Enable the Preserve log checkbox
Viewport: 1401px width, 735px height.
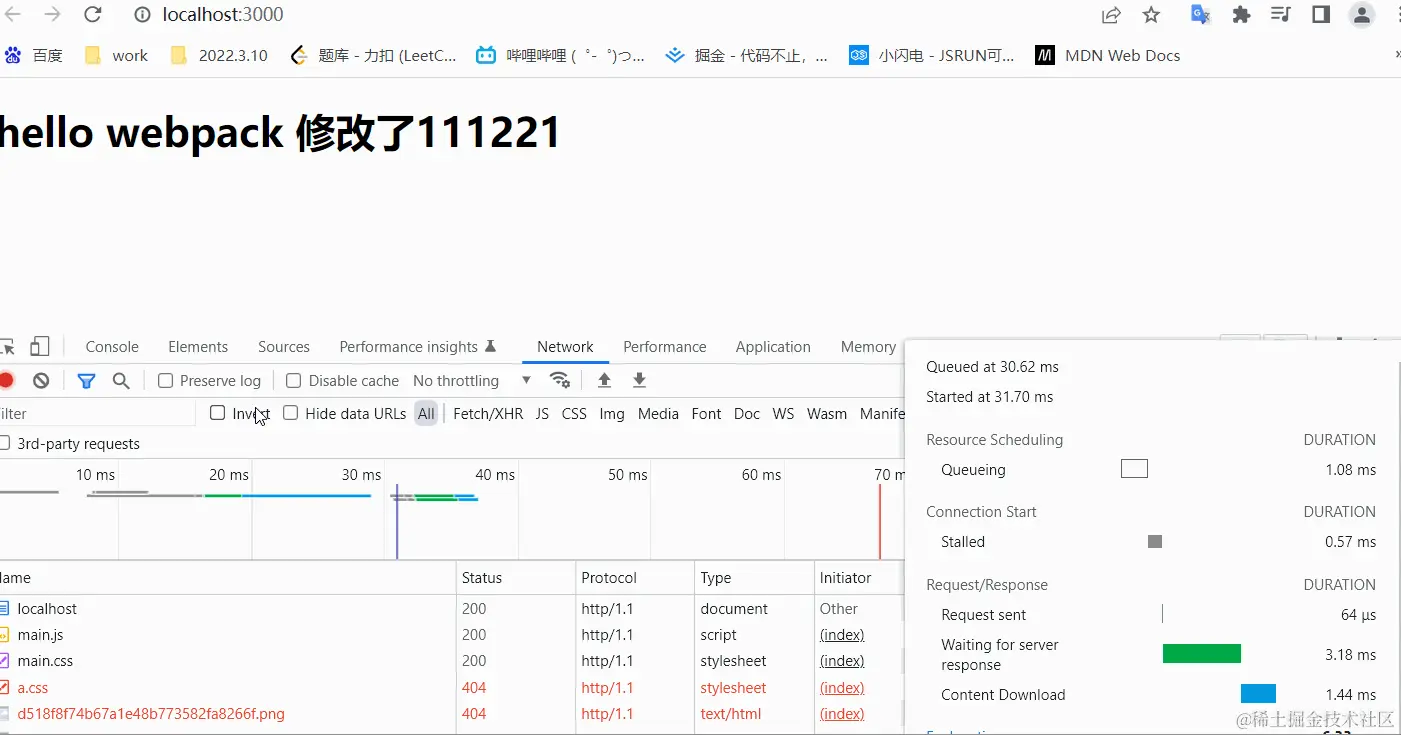166,381
